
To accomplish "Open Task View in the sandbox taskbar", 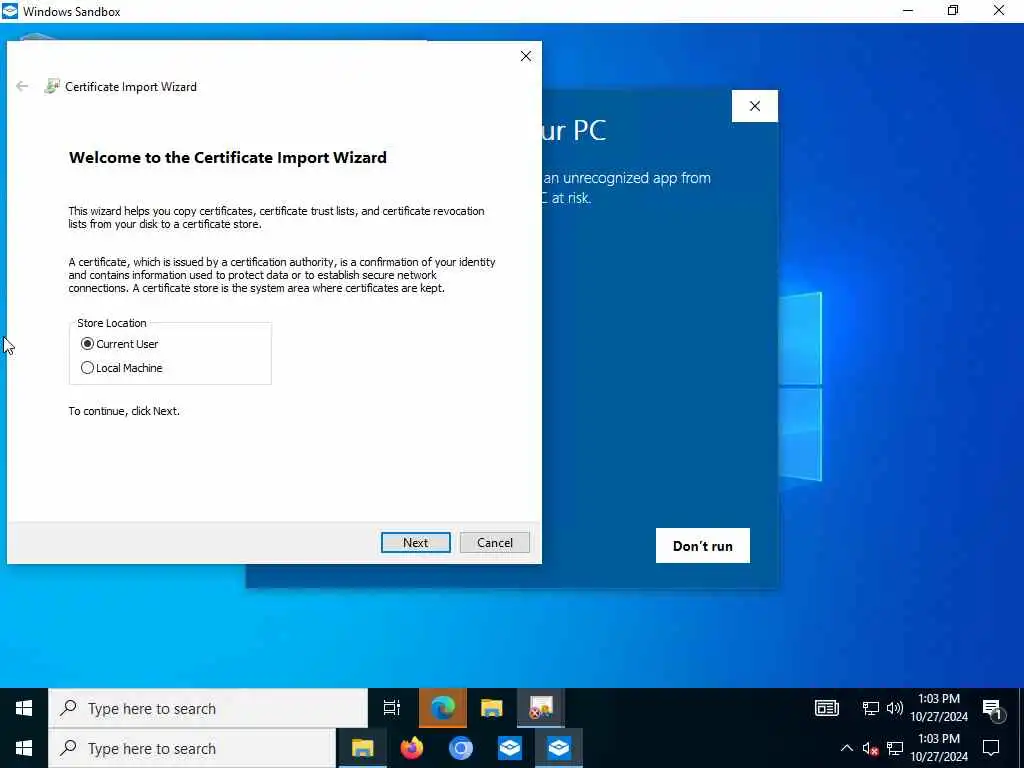I will point(392,708).
